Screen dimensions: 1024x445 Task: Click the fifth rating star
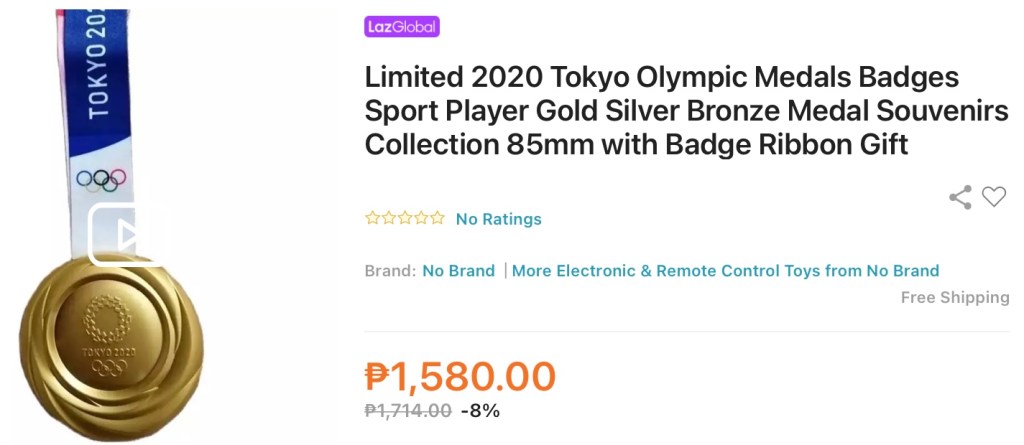[x=437, y=218]
